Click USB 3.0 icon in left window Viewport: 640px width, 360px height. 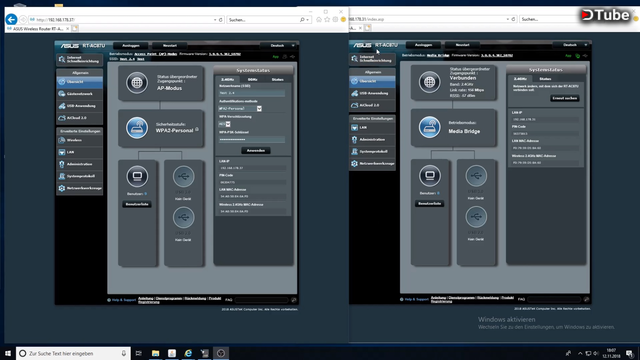pos(183,176)
